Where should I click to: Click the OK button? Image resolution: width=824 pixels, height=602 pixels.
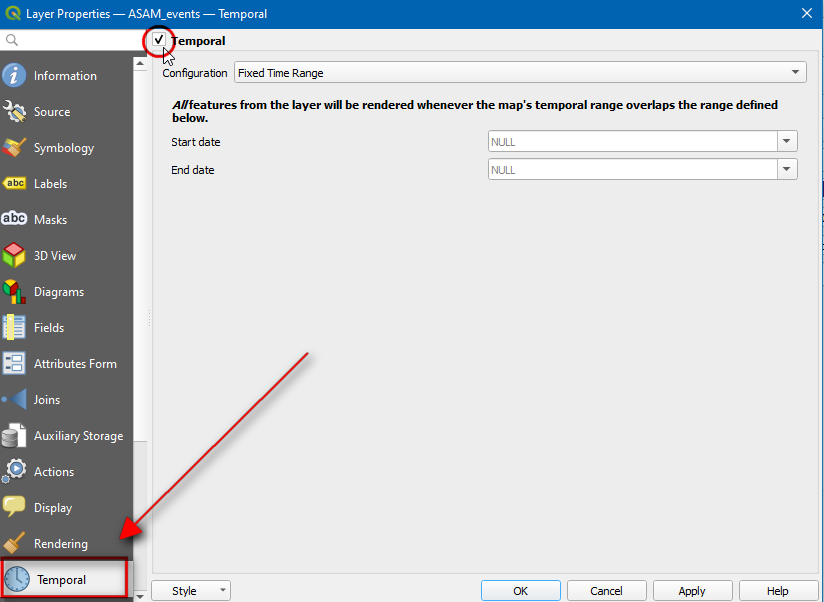[x=520, y=591]
